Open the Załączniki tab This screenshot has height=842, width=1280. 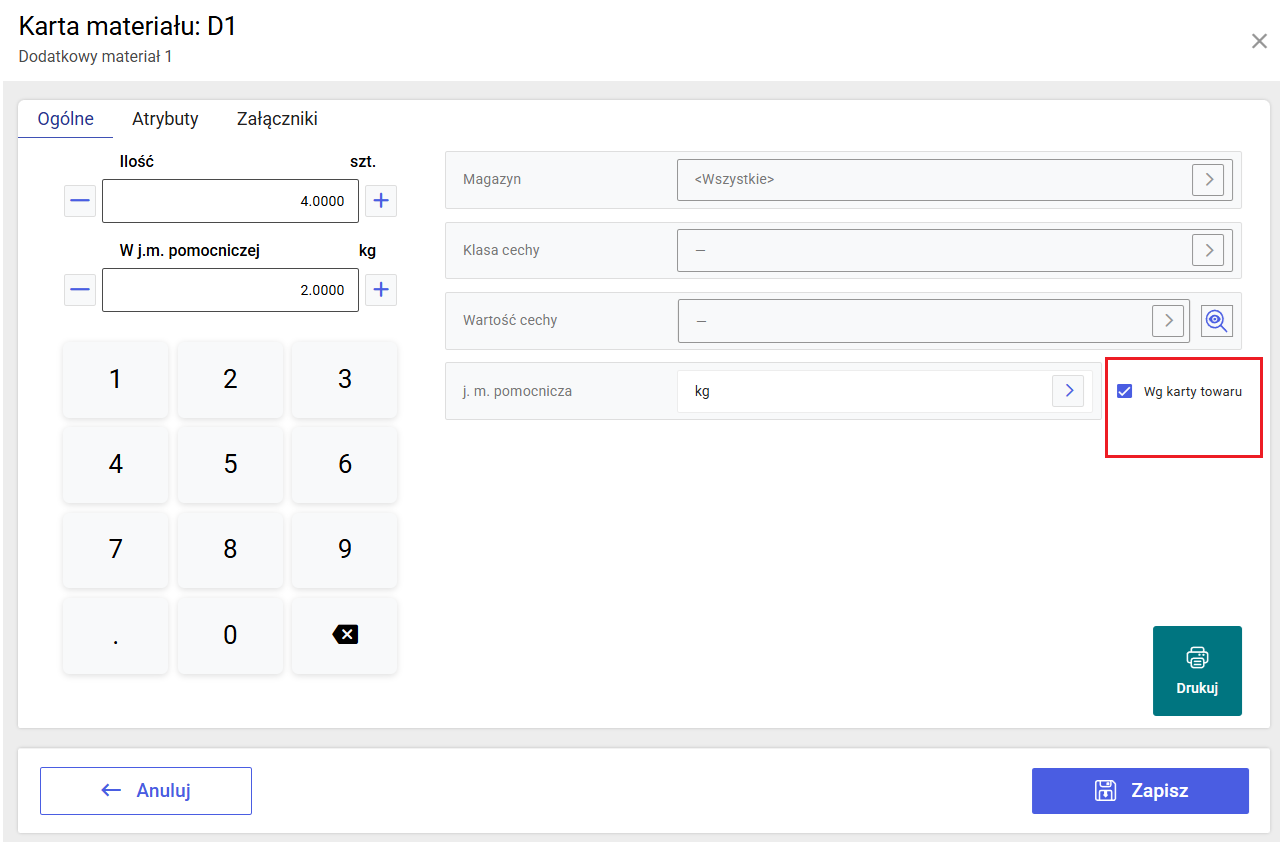[277, 119]
